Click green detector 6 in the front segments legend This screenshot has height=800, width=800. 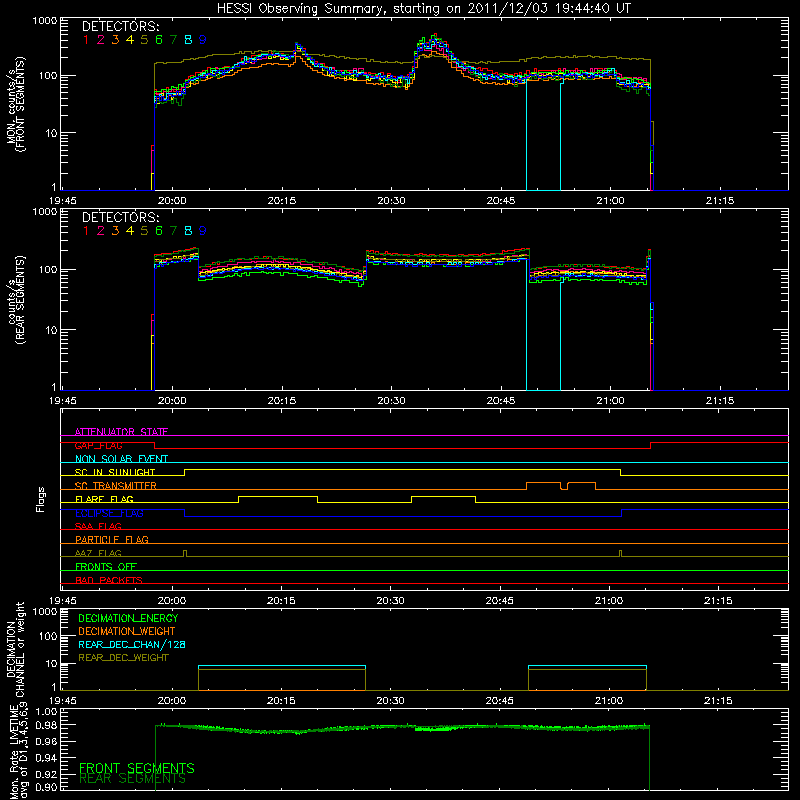pyautogui.click(x=159, y=40)
